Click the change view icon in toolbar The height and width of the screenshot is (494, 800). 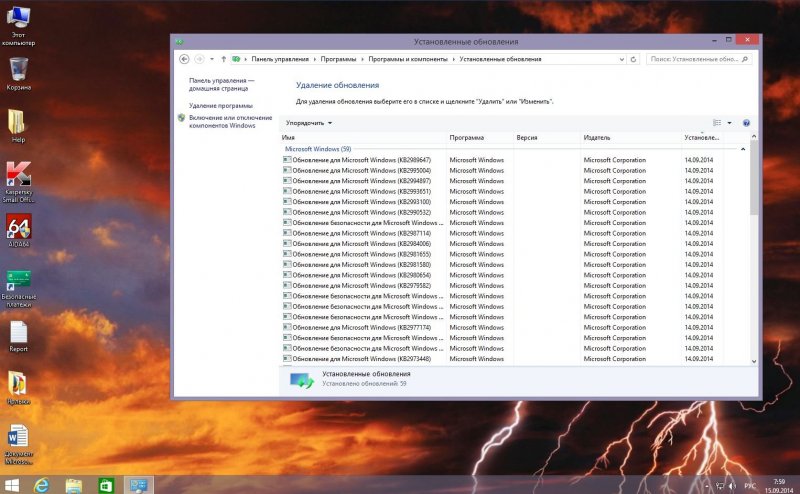pyautogui.click(x=717, y=123)
